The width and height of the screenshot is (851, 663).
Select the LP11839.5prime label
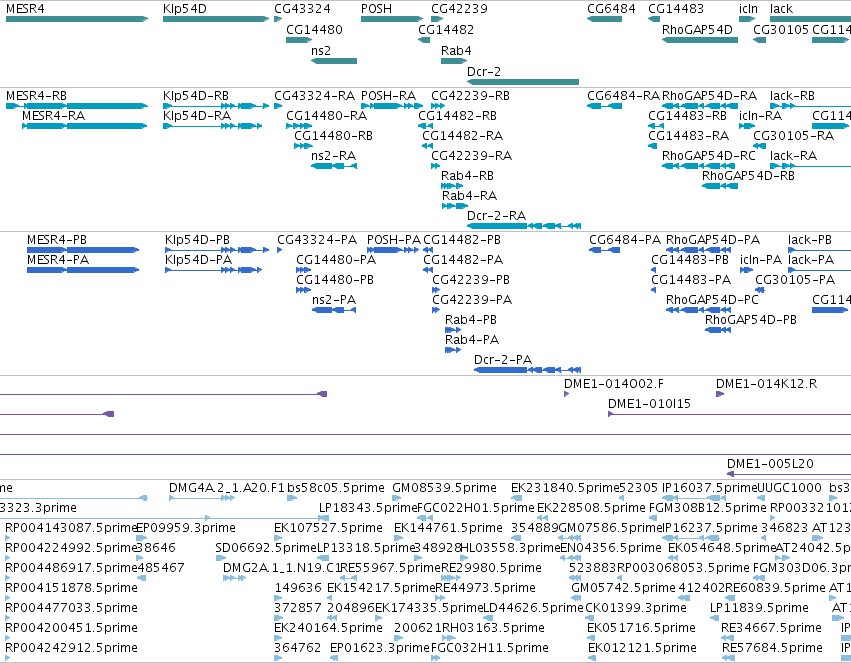[x=759, y=608]
